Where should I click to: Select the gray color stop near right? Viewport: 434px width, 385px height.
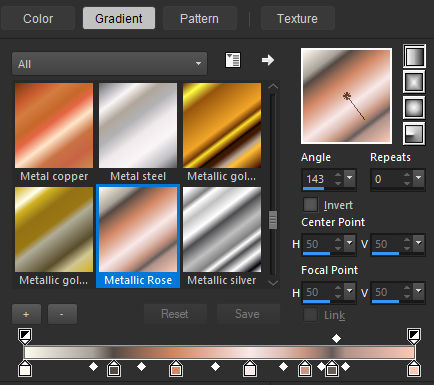[331, 369]
